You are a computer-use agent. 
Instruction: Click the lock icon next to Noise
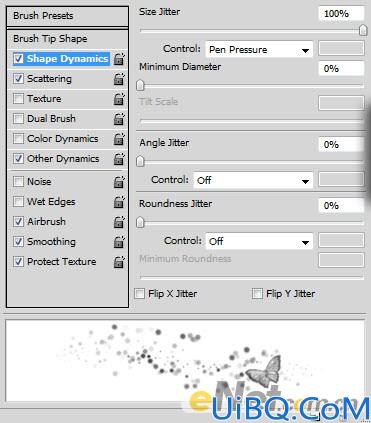[119, 182]
